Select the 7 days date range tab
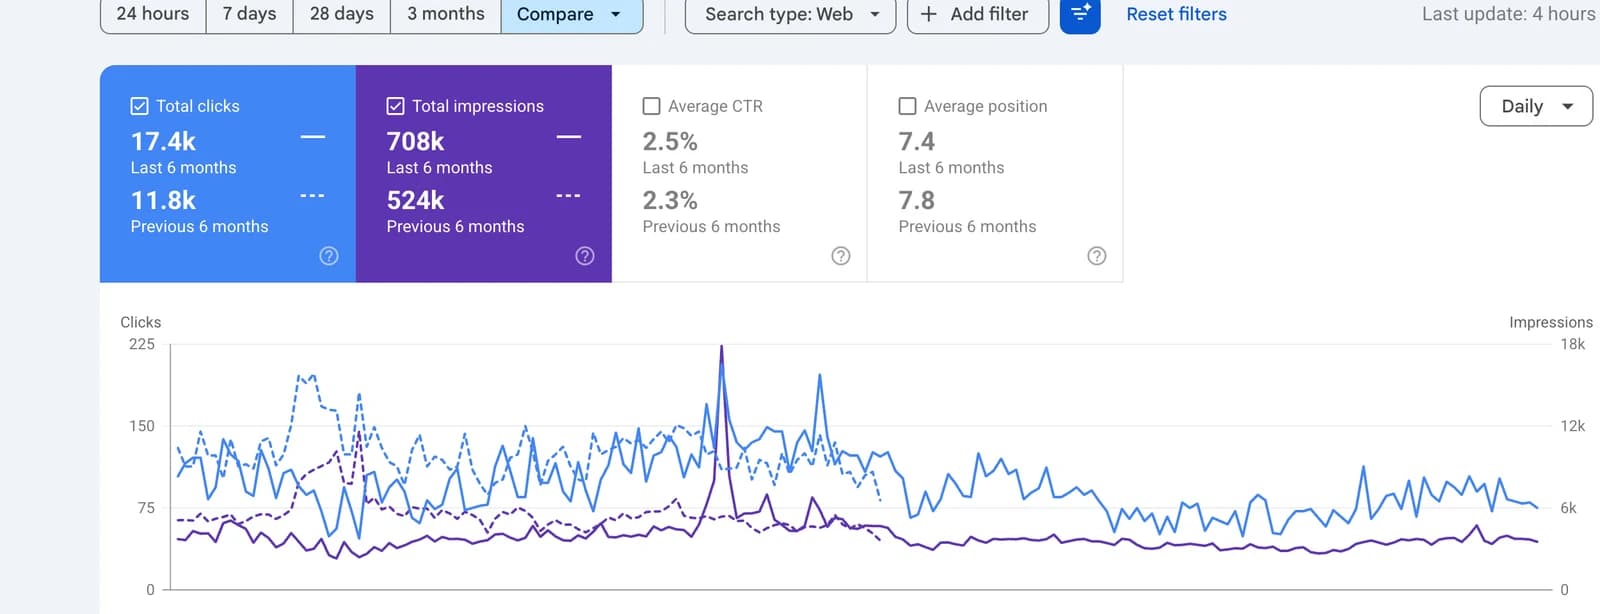 (249, 14)
